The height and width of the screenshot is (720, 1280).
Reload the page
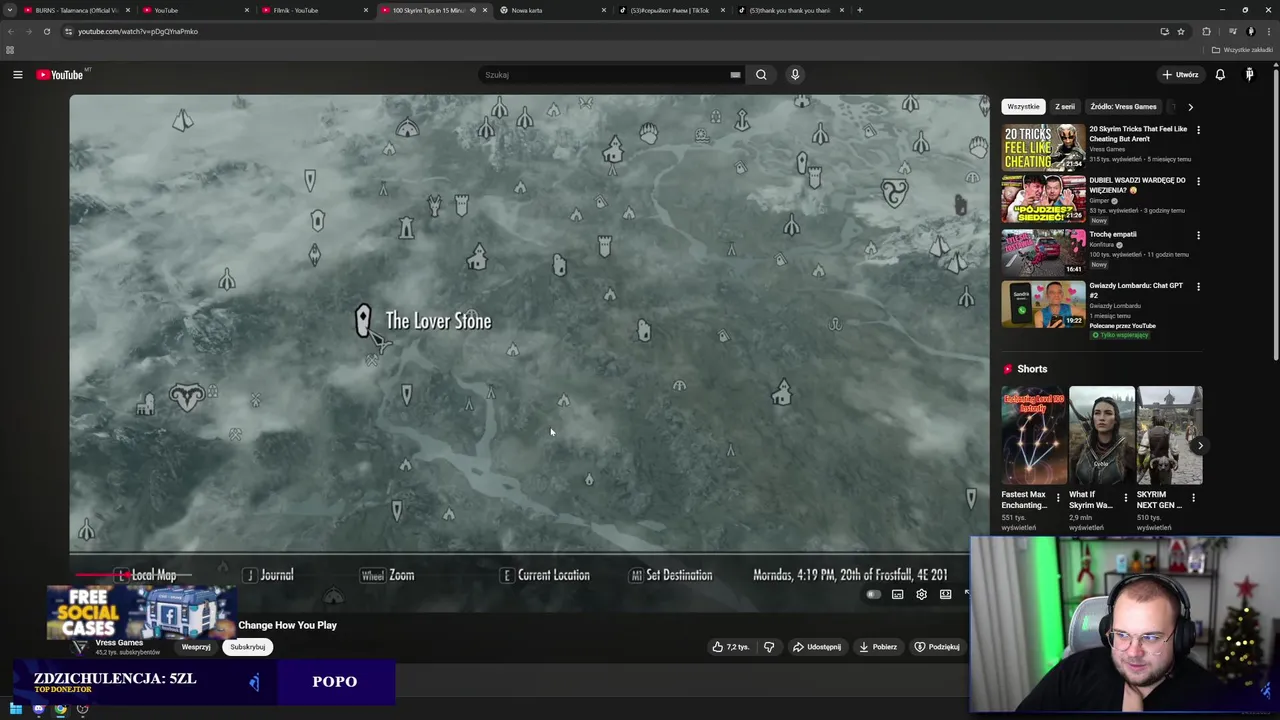(x=46, y=31)
